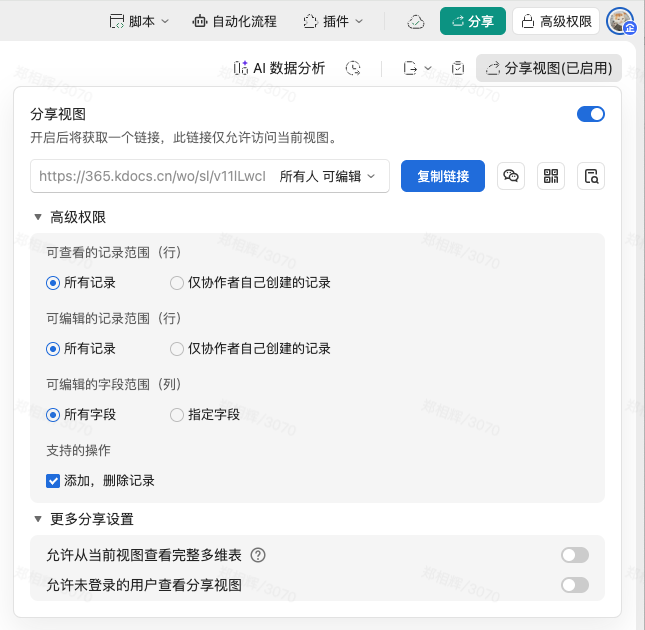
Task: Click the 复制链接 button
Action: coord(443,176)
